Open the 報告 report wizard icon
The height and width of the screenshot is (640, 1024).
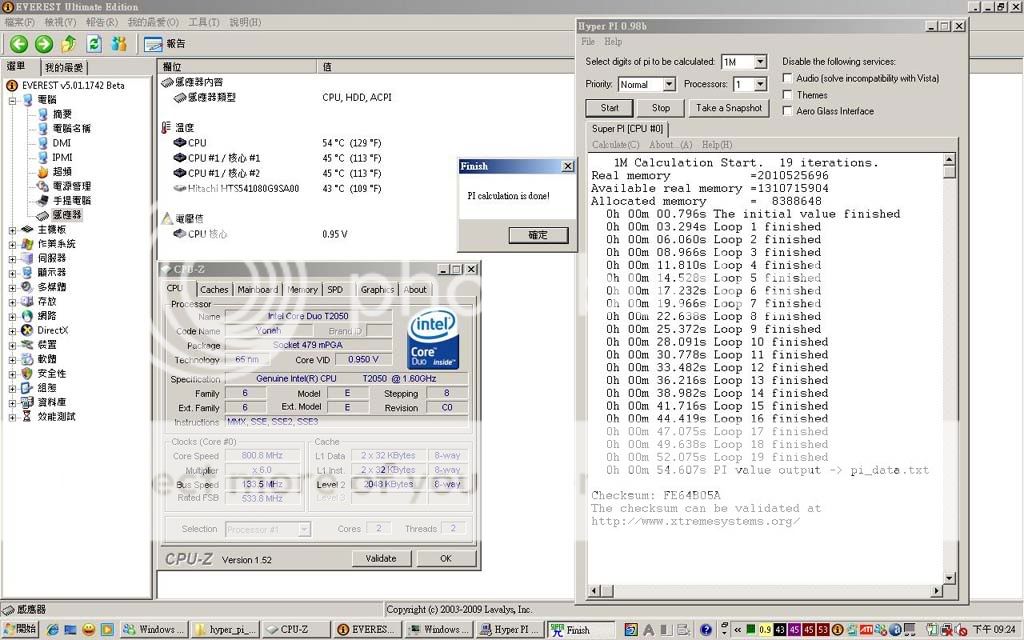click(153, 44)
